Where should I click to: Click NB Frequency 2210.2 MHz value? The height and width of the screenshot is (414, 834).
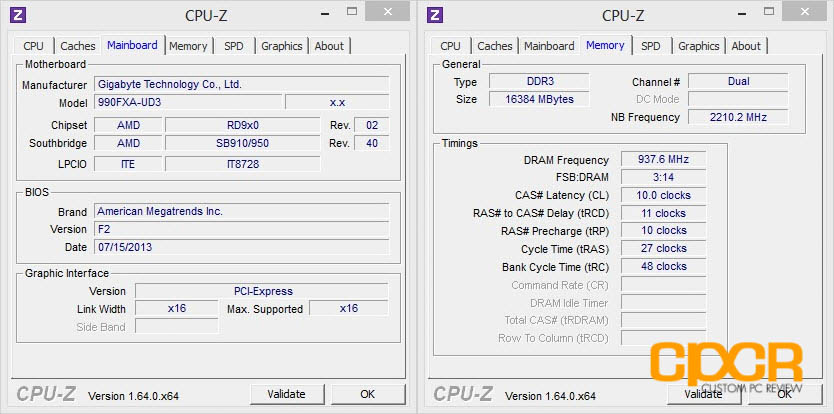point(738,117)
